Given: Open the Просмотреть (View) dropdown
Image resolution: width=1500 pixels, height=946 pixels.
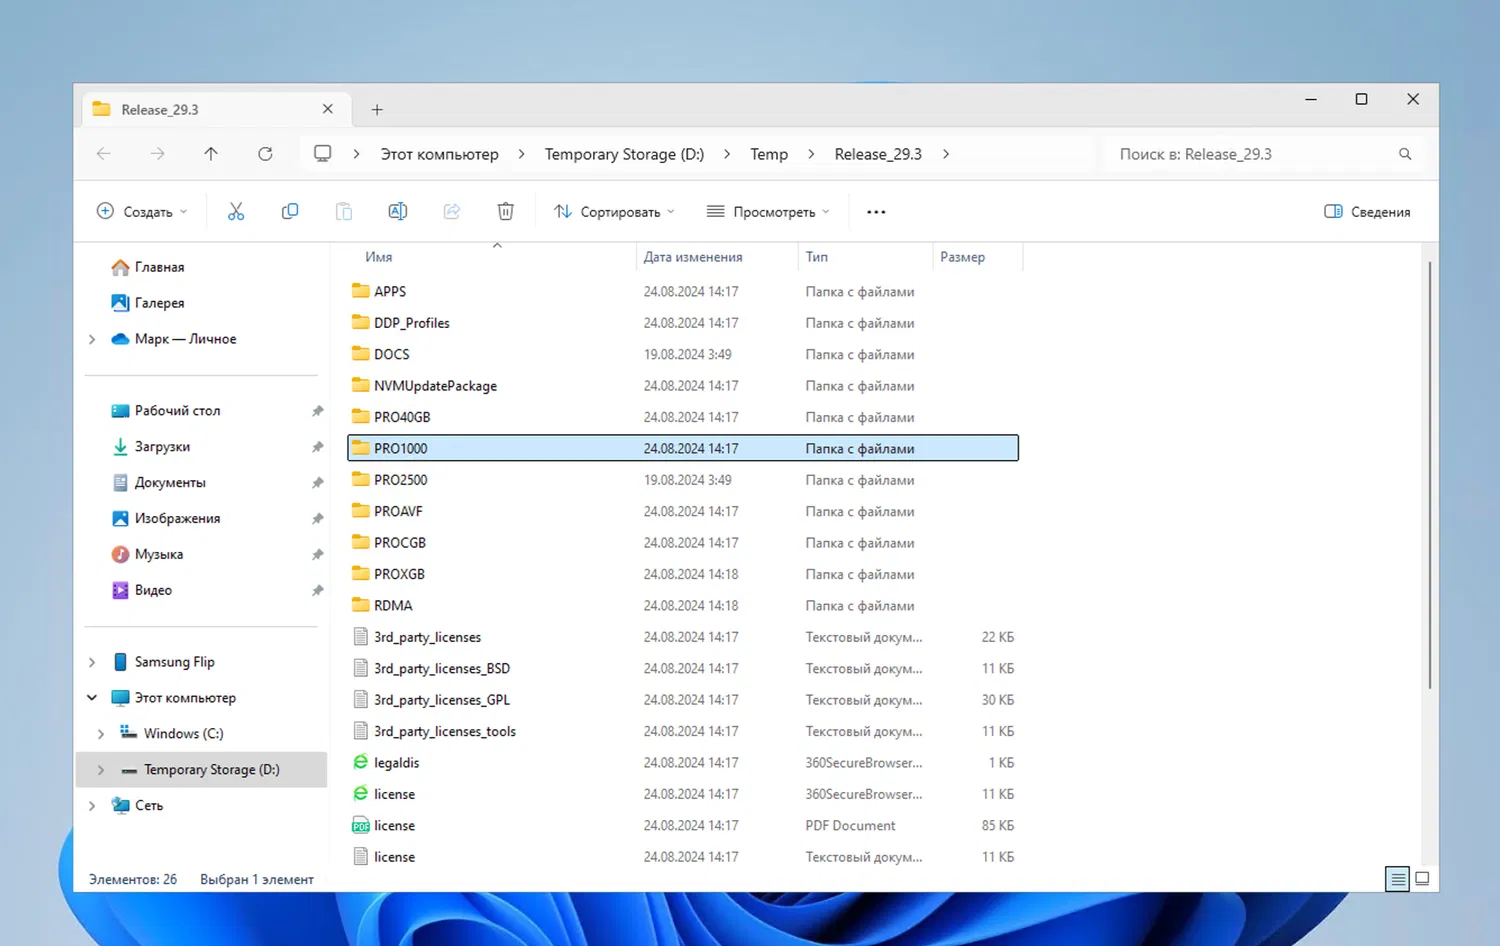Looking at the screenshot, I should click(768, 212).
